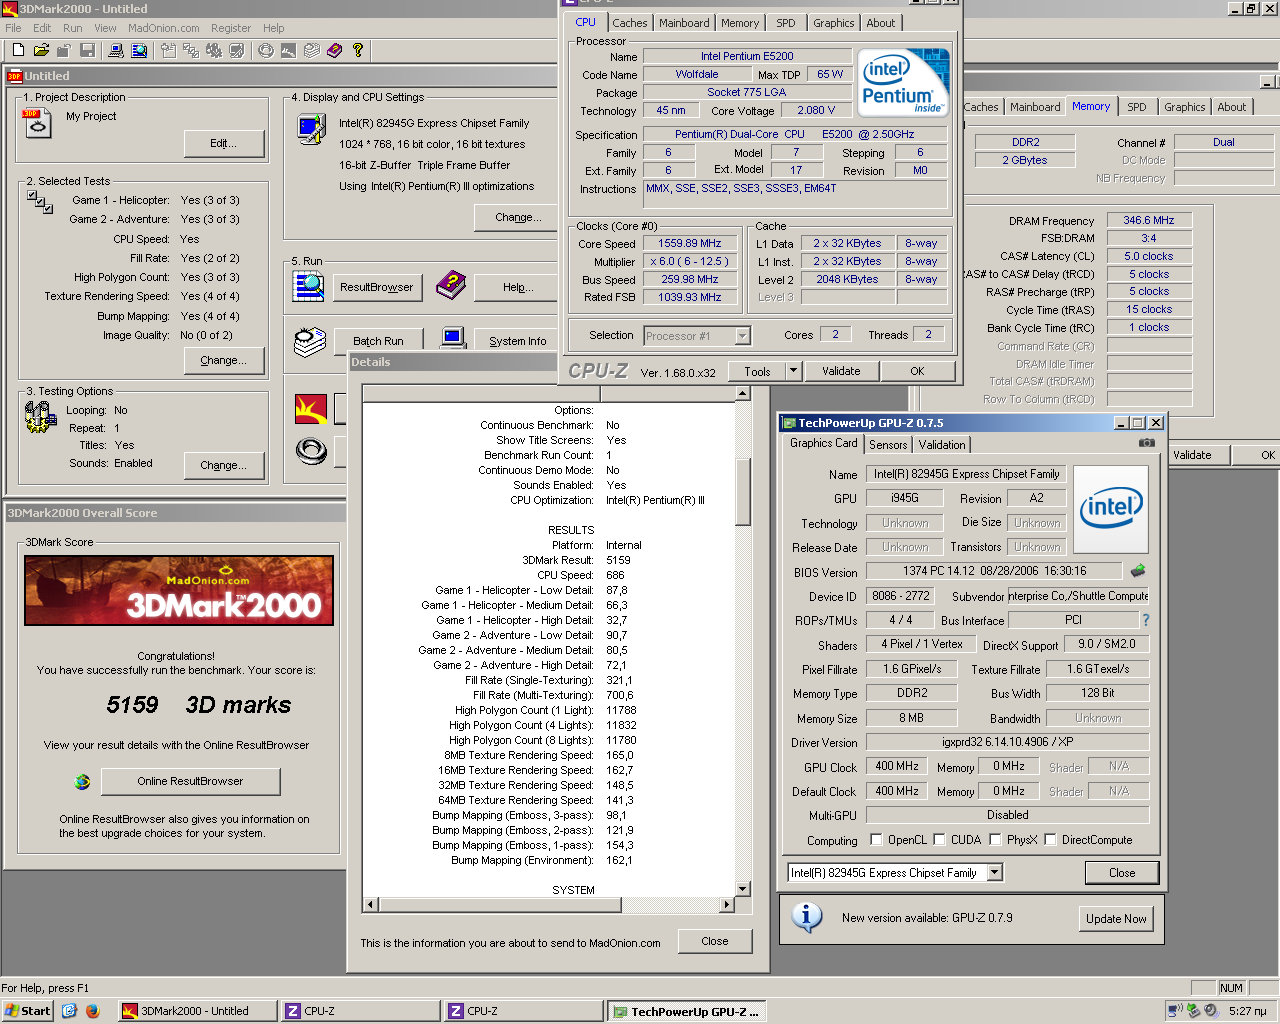Click the Batch Run stacked pages icon

310,341
